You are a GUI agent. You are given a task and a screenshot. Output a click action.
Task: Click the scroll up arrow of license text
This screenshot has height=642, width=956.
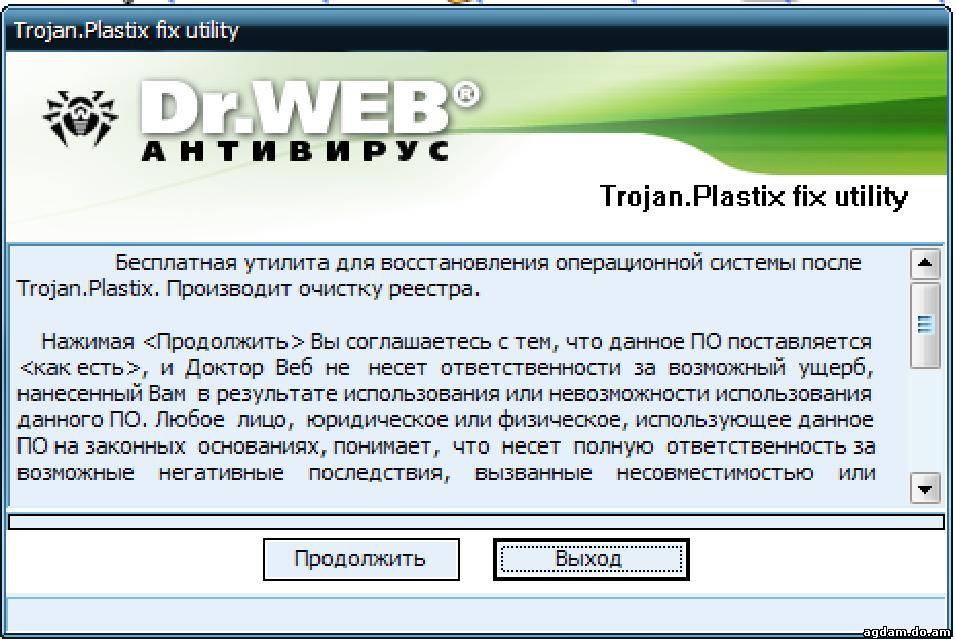click(925, 264)
